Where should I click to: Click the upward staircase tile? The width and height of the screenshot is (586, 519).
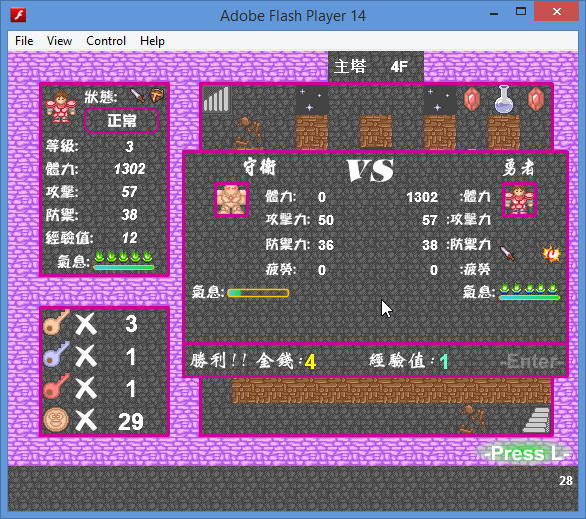[216, 99]
